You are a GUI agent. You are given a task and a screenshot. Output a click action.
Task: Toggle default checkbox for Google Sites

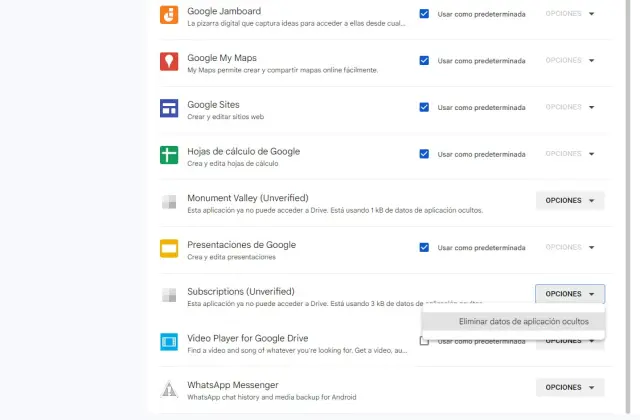(x=424, y=107)
